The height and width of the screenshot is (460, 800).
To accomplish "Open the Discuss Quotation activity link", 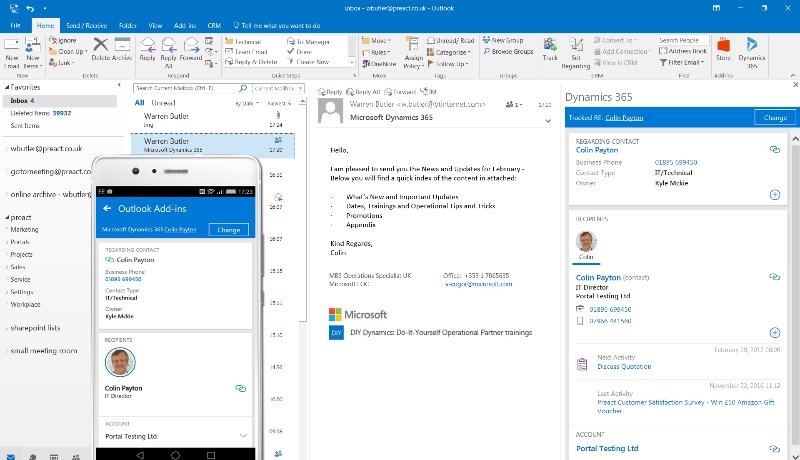I will coord(624,367).
